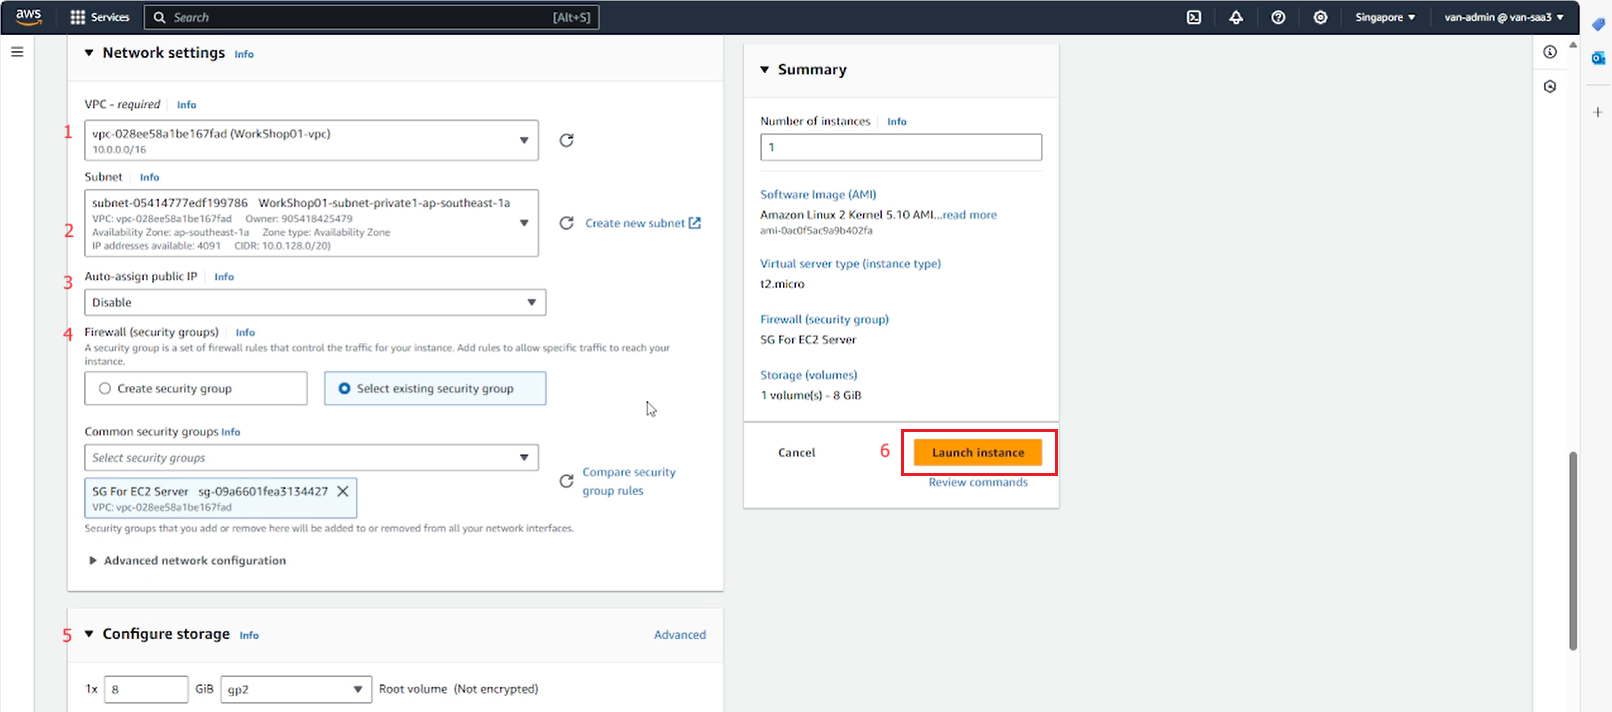Collapse the Summary panel

pyautogui.click(x=765, y=69)
